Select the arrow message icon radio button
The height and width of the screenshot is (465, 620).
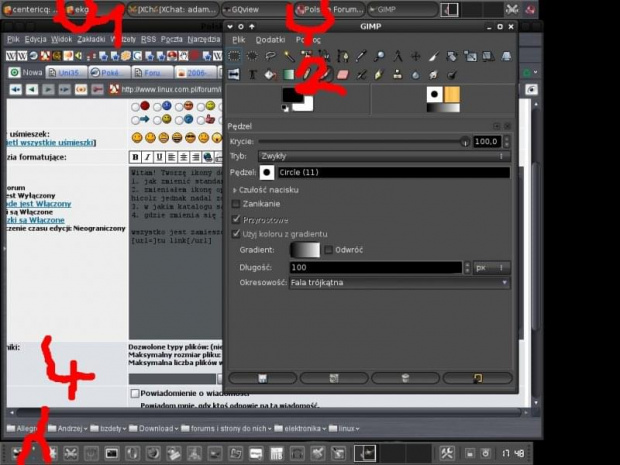[x=135, y=120]
